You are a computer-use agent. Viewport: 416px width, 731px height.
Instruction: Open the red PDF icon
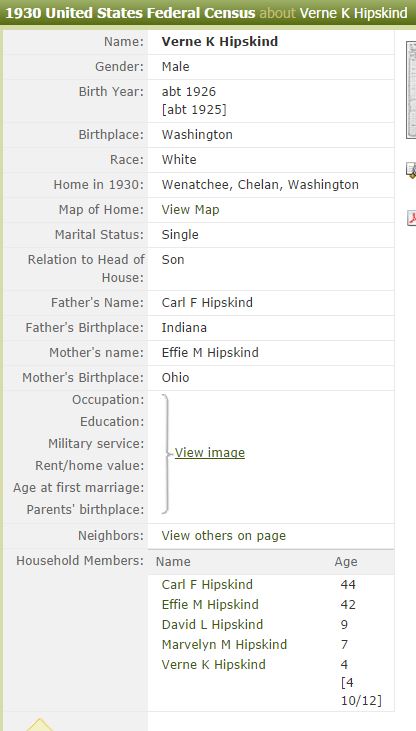(x=412, y=218)
